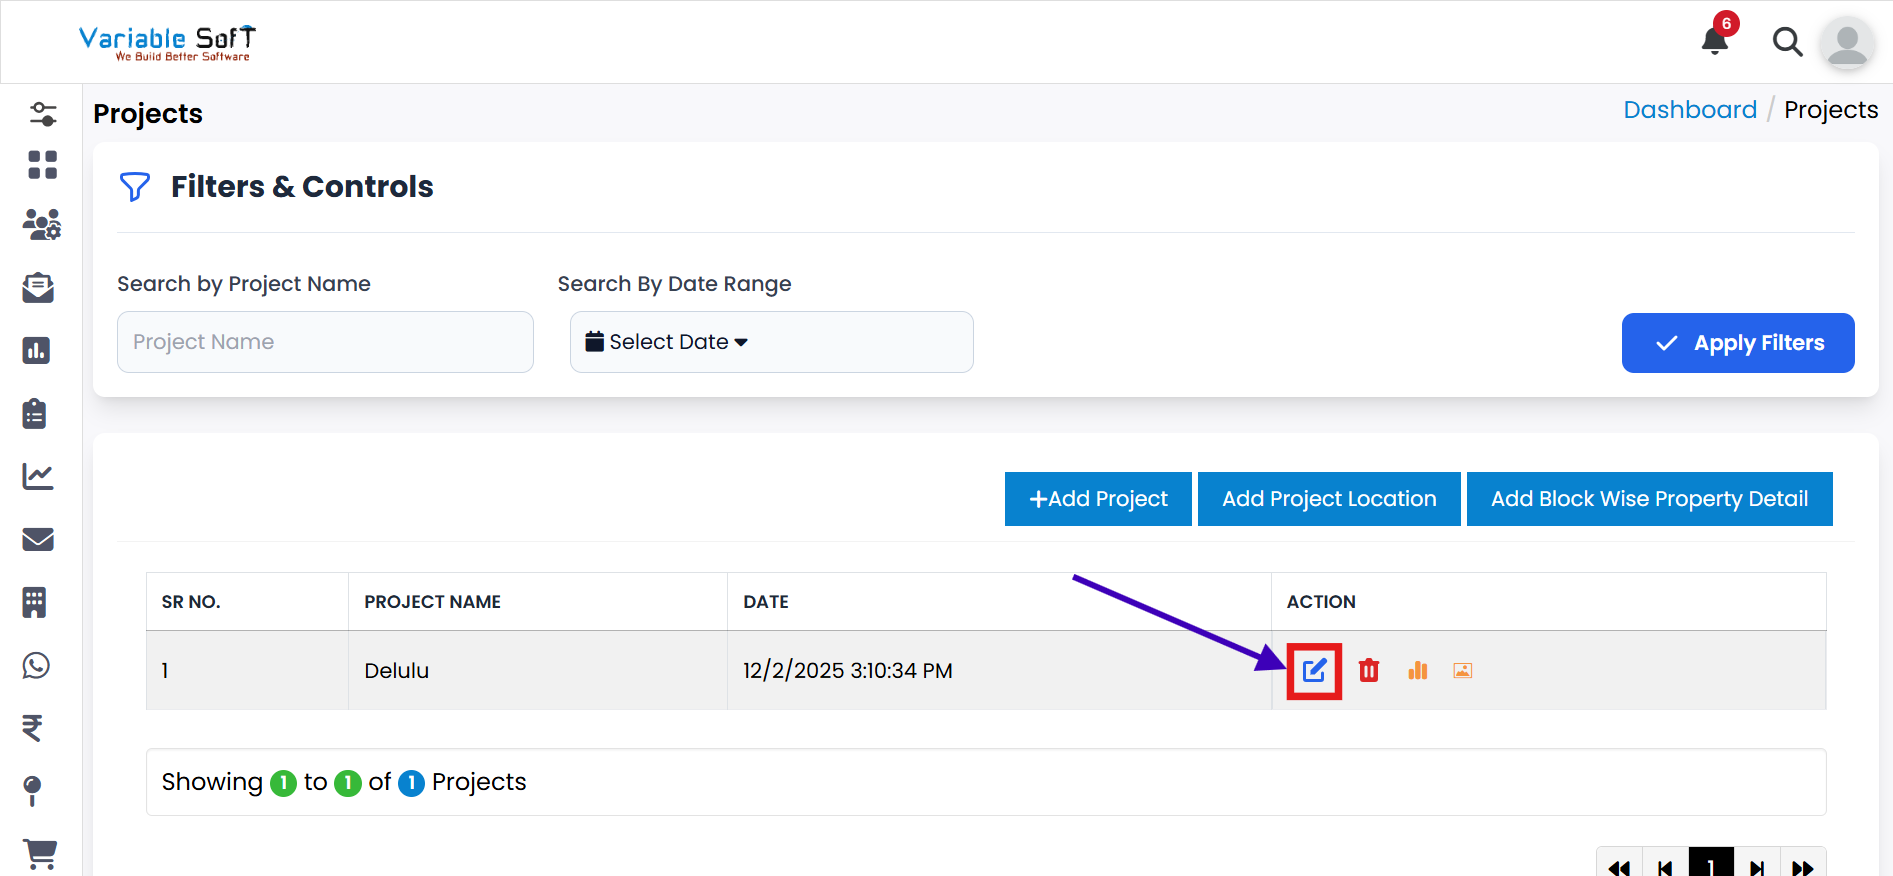The width and height of the screenshot is (1893, 876).
Task: Click the edit icon for Delulu project
Action: point(1314,671)
